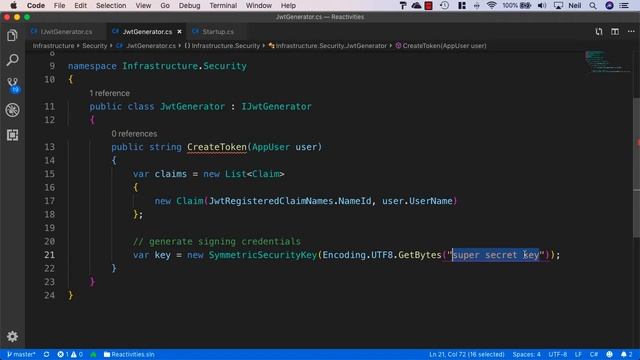Change file encoding via UTF-8
This screenshot has width=640, height=360.
558,354
